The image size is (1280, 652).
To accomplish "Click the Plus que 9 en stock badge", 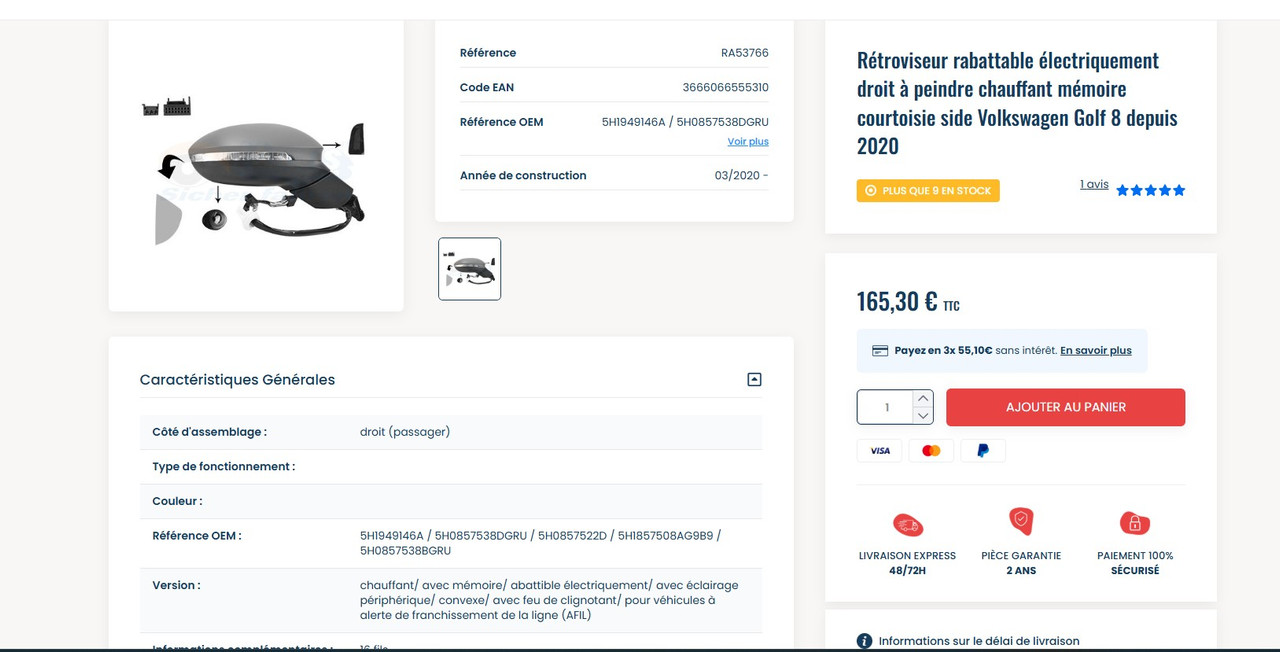I will coord(928,191).
